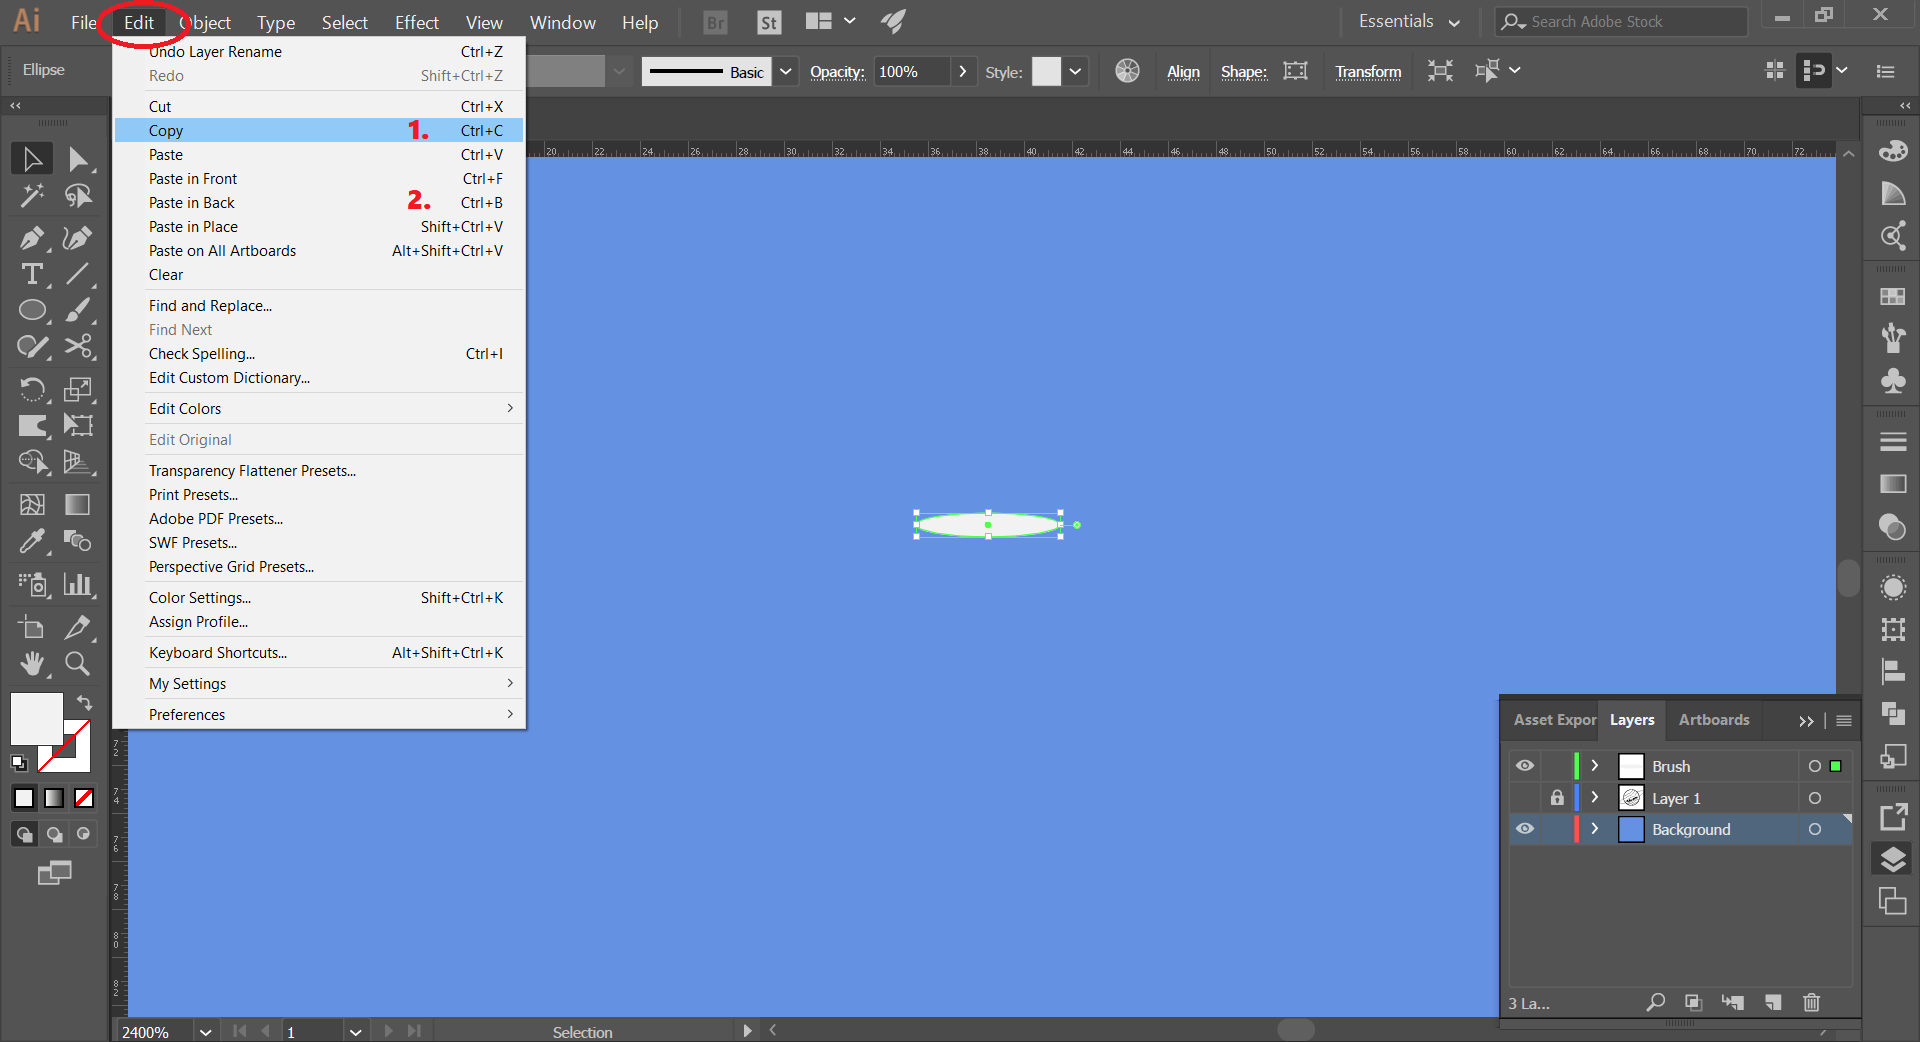Create new layer in Layers panel
The width and height of the screenshot is (1920, 1042).
click(x=1773, y=1002)
